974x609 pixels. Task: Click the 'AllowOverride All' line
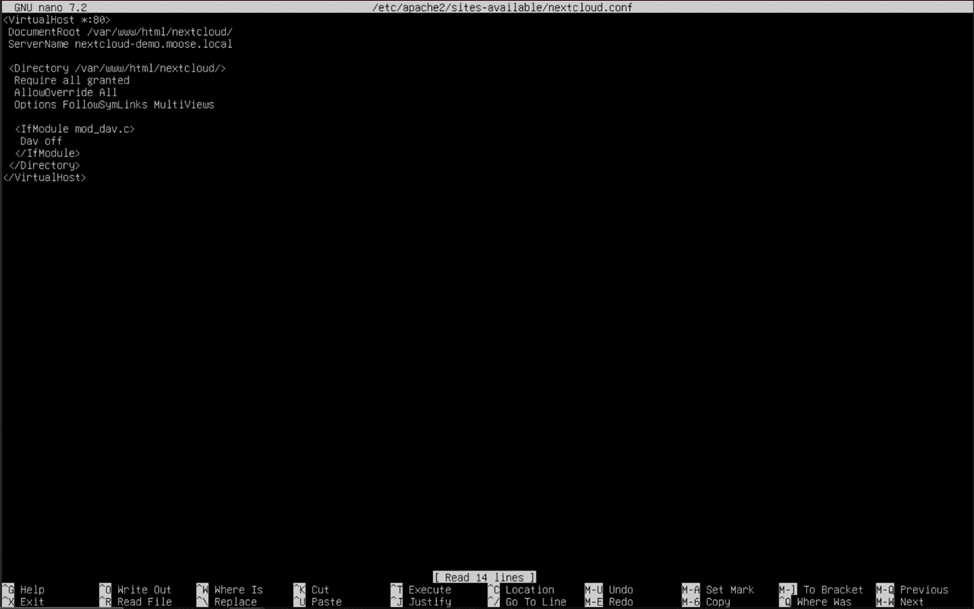[x=66, y=93]
